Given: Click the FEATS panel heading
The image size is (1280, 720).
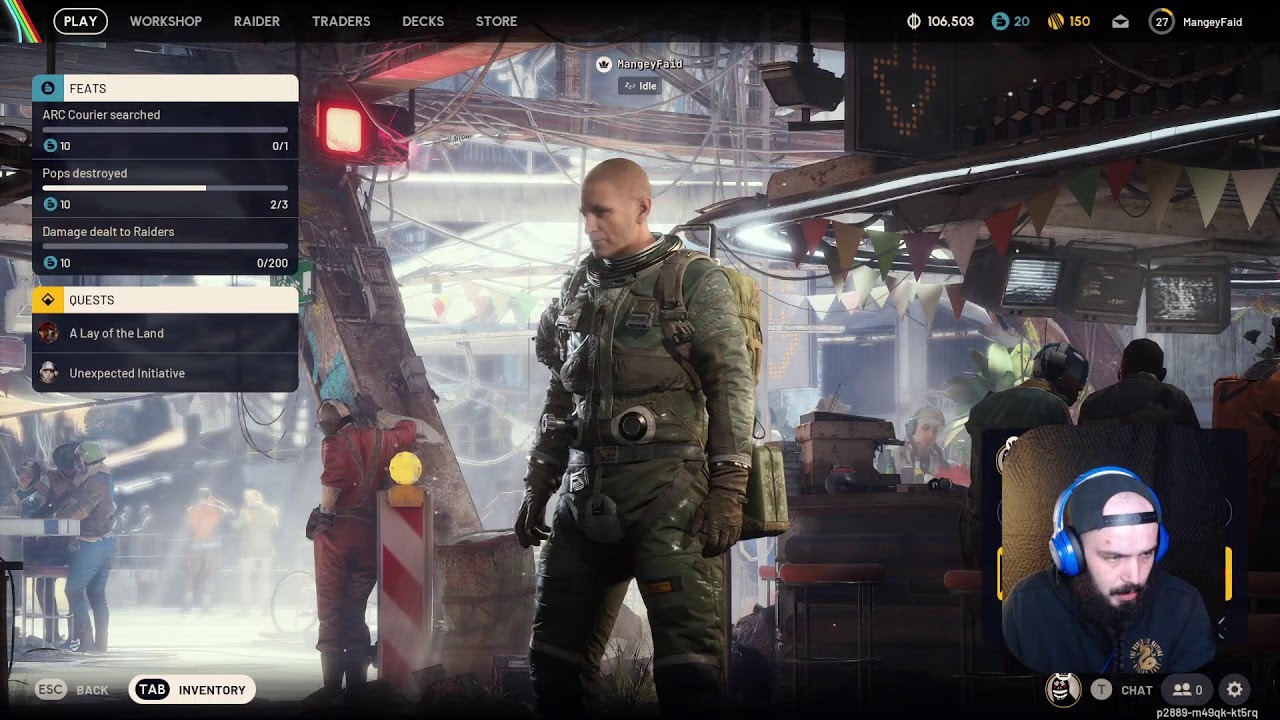Looking at the screenshot, I should tap(87, 89).
